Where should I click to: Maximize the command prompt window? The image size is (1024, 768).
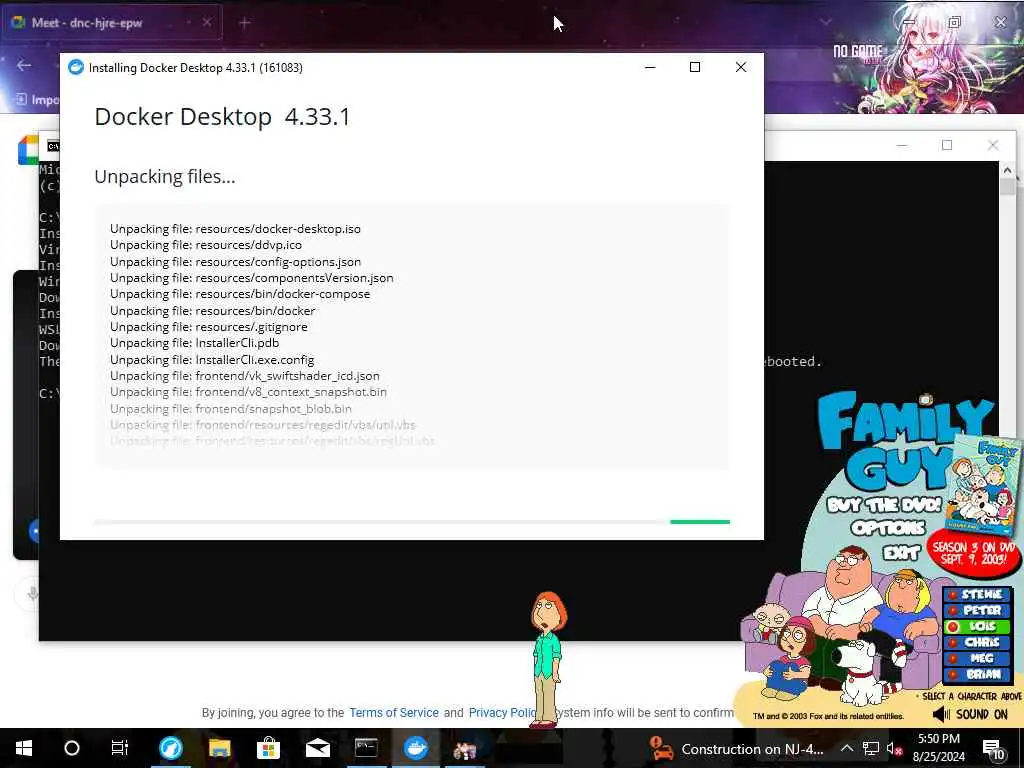coord(947,145)
